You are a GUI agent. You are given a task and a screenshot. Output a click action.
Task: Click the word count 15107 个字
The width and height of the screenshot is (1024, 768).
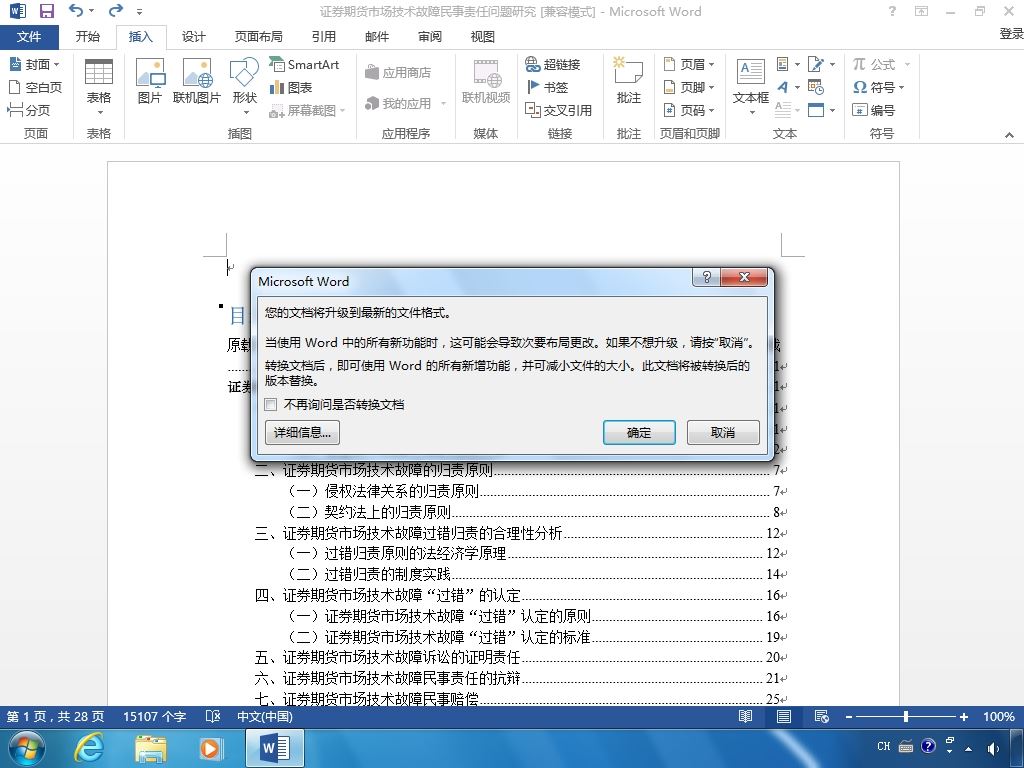click(x=155, y=716)
